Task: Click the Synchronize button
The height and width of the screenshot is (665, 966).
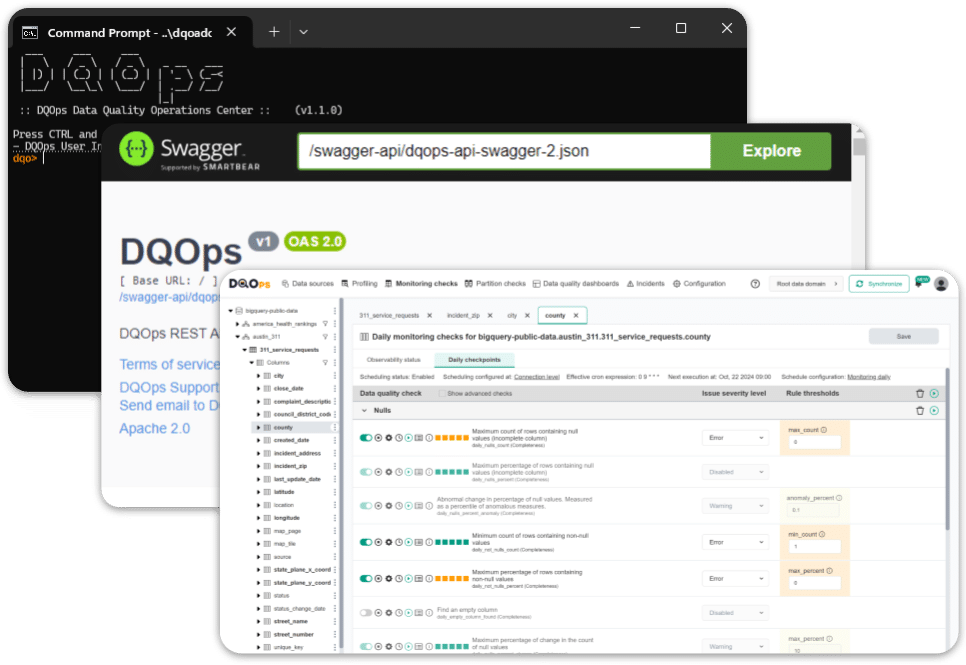Action: point(879,284)
